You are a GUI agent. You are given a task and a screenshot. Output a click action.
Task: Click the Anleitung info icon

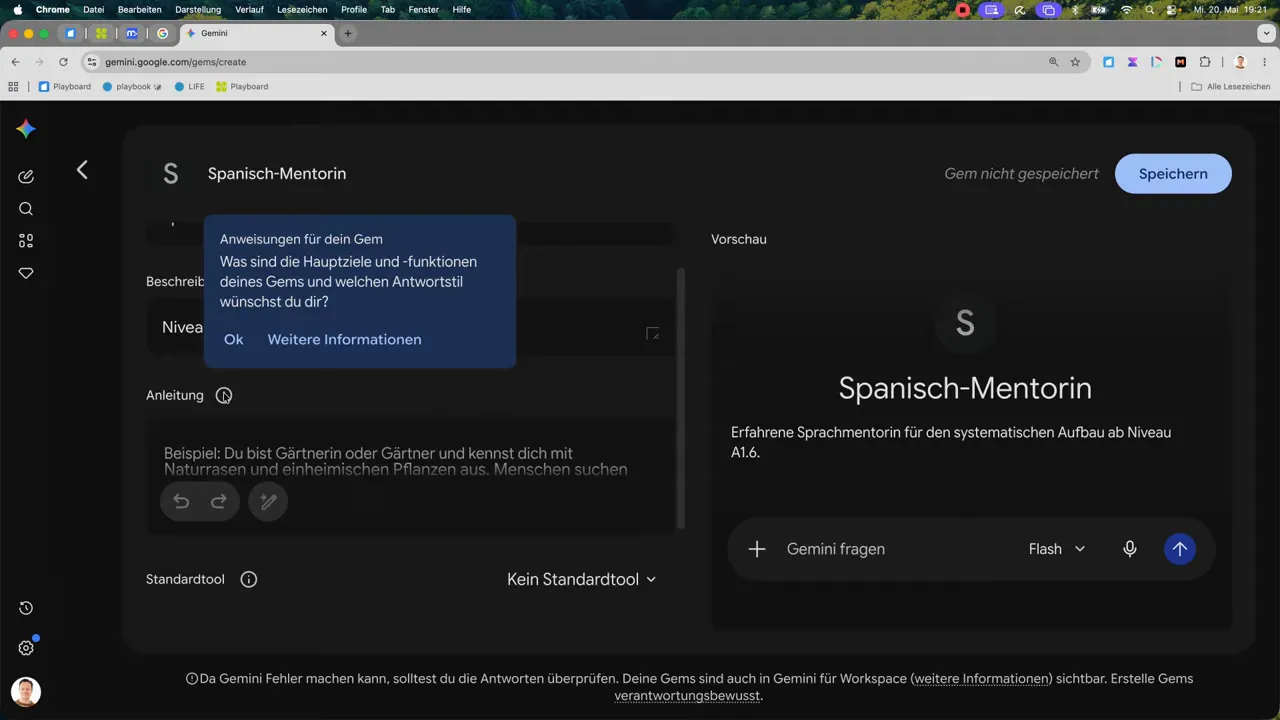pyautogui.click(x=224, y=395)
